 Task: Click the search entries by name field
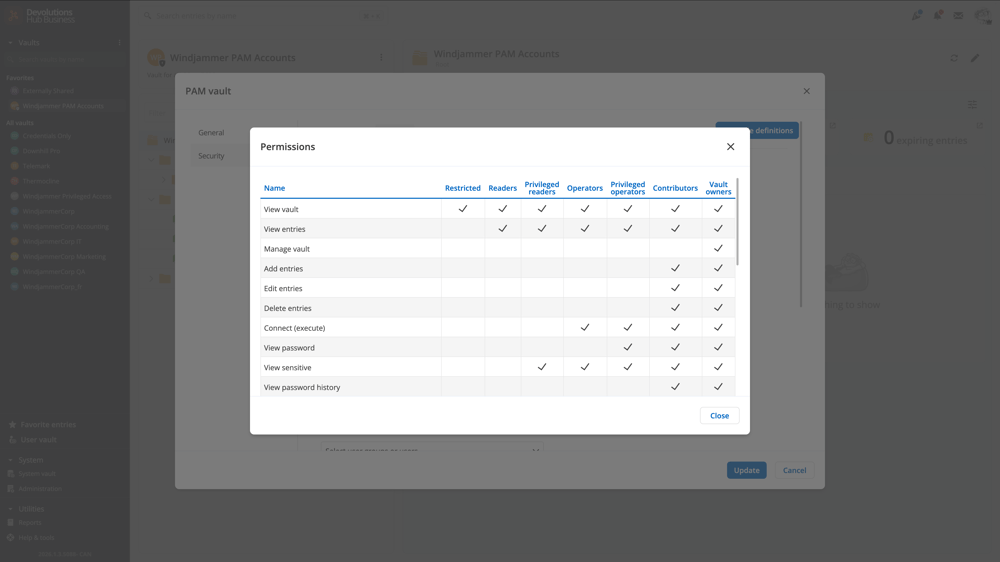[263, 16]
